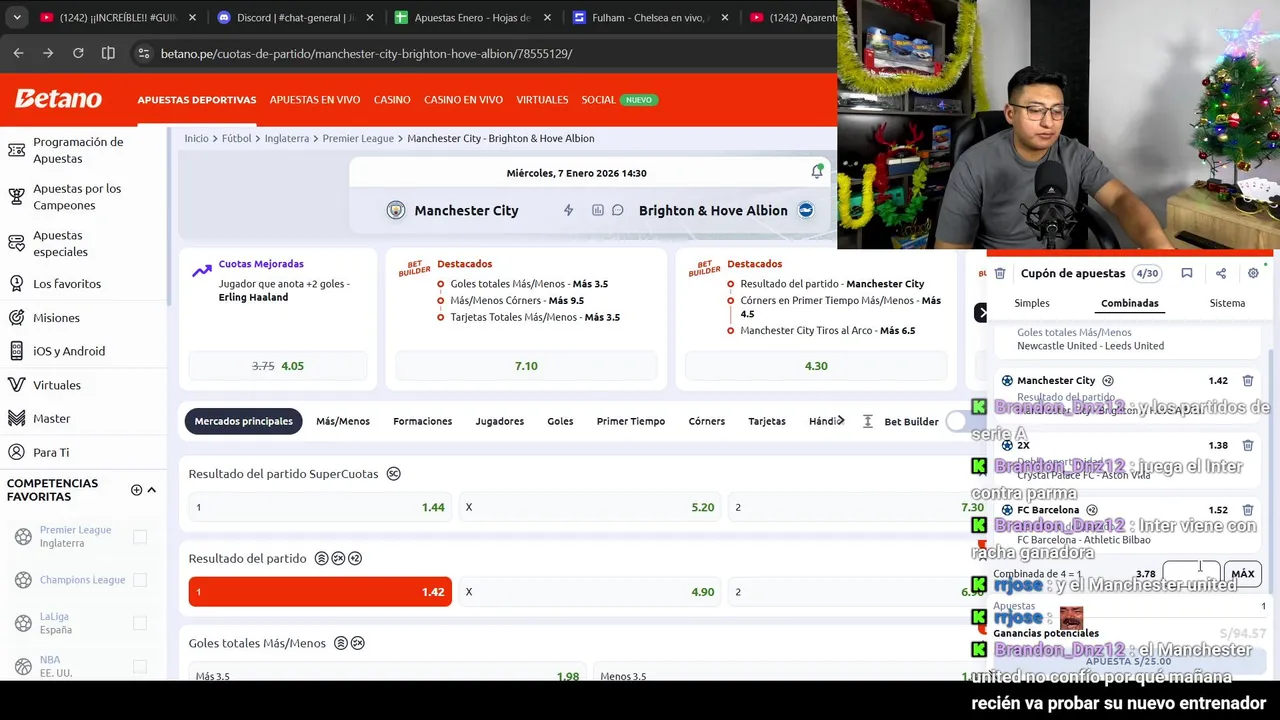The height and width of the screenshot is (720, 1280).
Task: Click the combined stake input field
Action: (1191, 574)
